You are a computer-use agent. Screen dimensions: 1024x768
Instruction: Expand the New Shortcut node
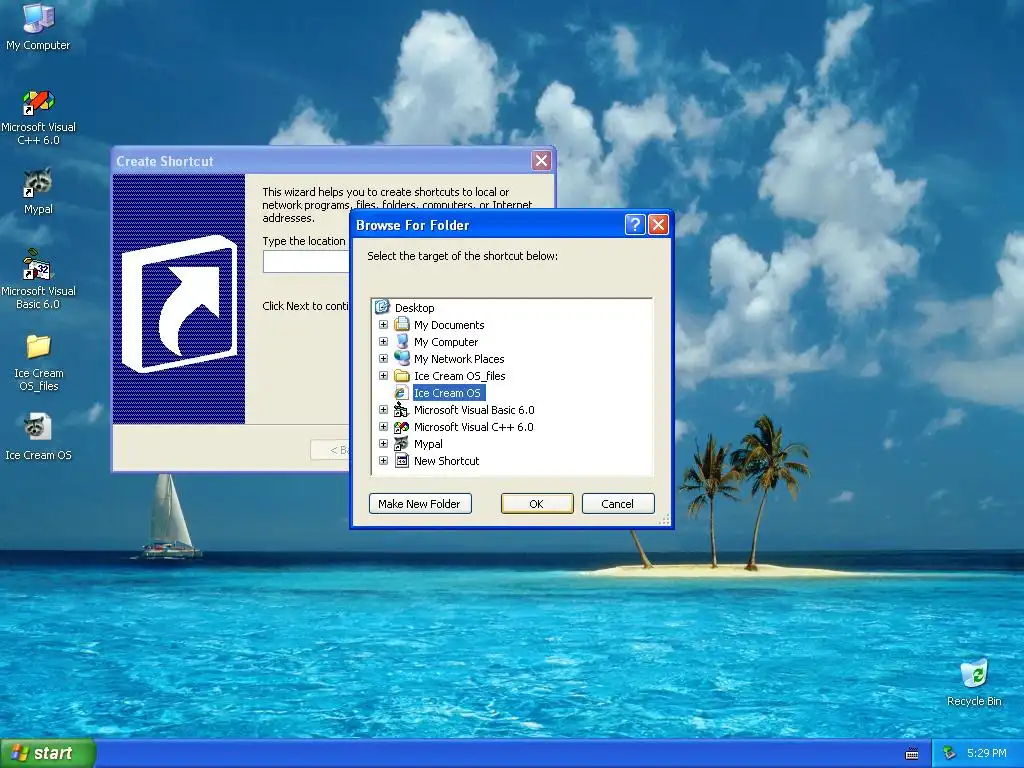click(x=383, y=460)
